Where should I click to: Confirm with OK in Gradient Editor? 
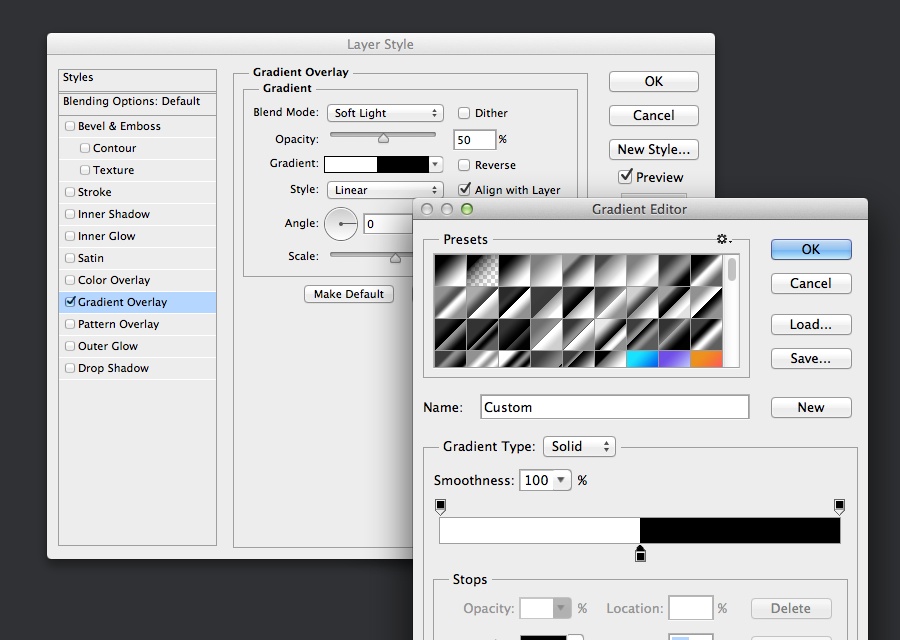point(811,249)
